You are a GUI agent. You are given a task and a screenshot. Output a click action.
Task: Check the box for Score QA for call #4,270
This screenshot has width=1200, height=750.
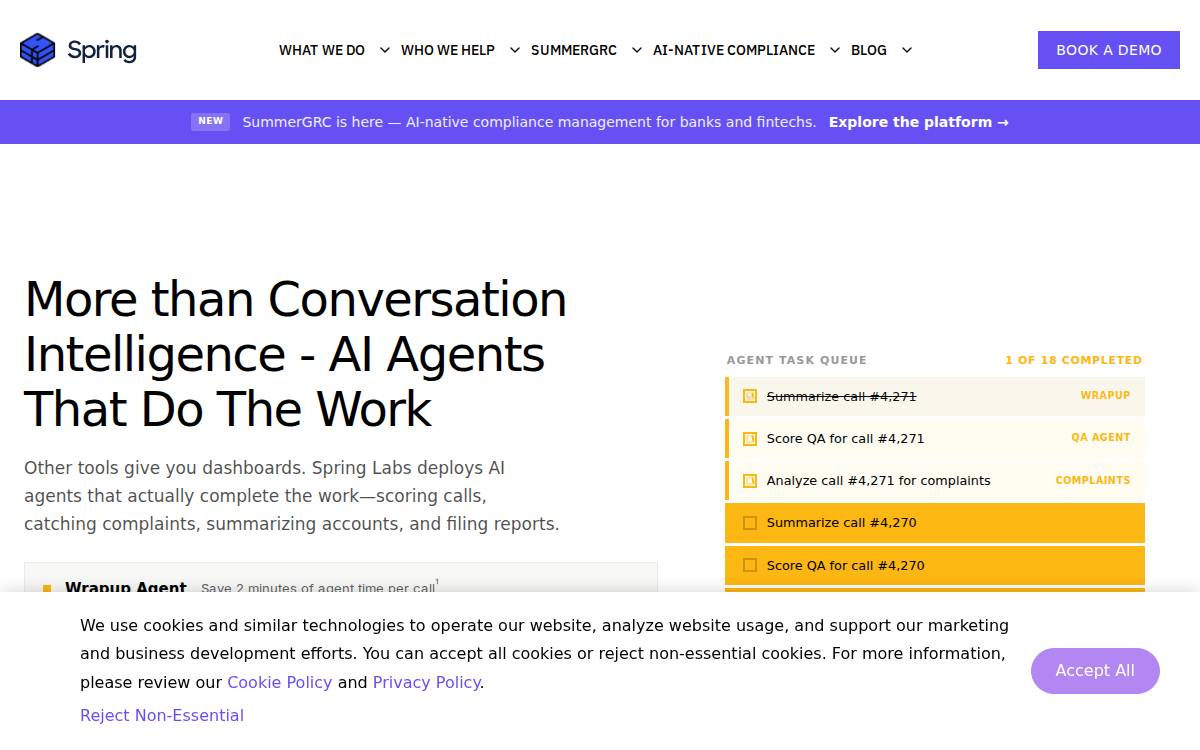(750, 565)
